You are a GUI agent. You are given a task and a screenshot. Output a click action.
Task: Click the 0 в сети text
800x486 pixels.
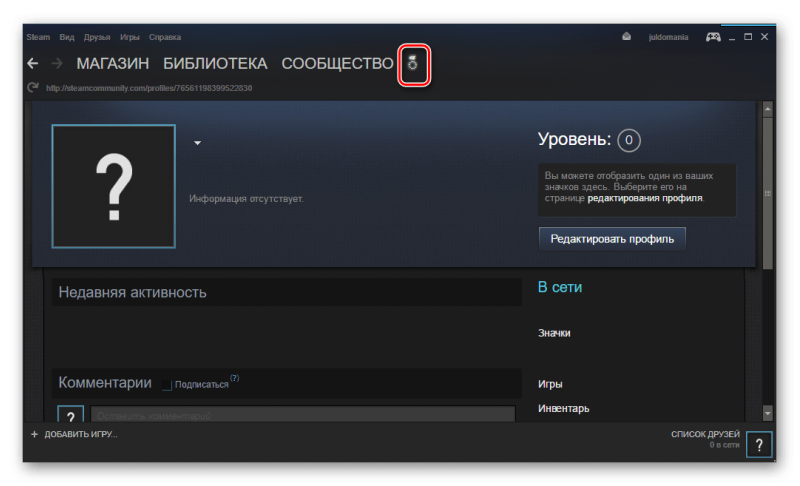pos(724,445)
